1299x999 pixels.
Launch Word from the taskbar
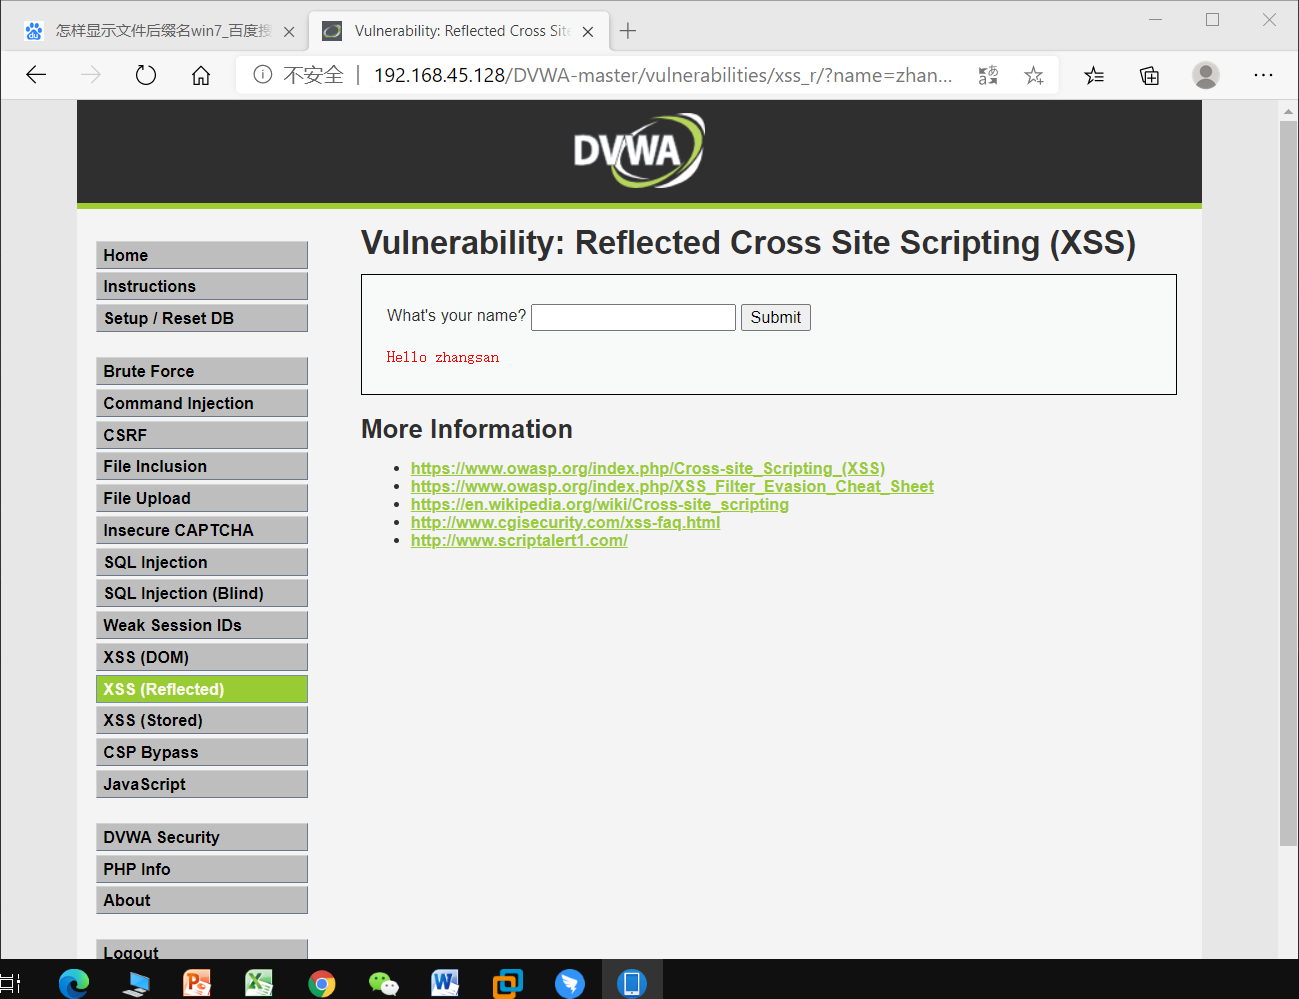click(x=445, y=983)
